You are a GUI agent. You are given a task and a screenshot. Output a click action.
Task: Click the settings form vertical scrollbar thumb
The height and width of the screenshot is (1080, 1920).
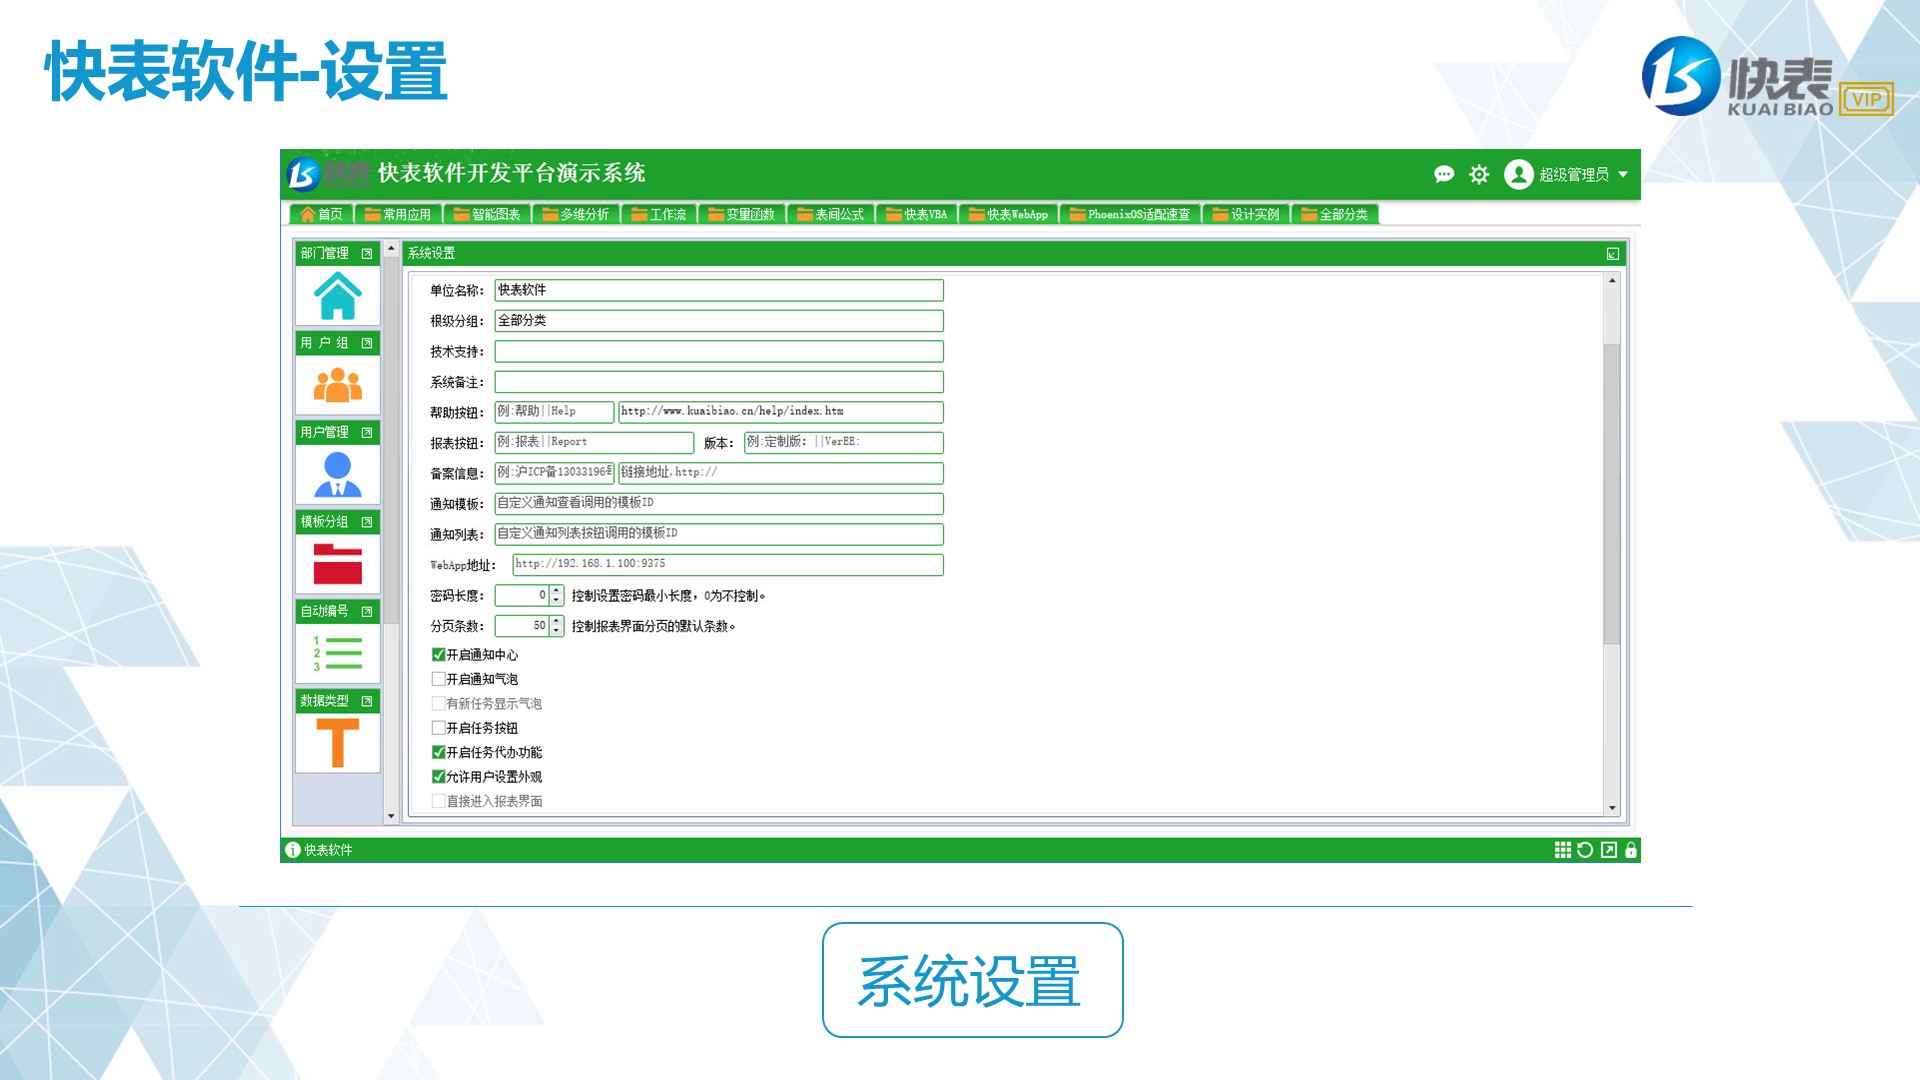tap(1612, 494)
